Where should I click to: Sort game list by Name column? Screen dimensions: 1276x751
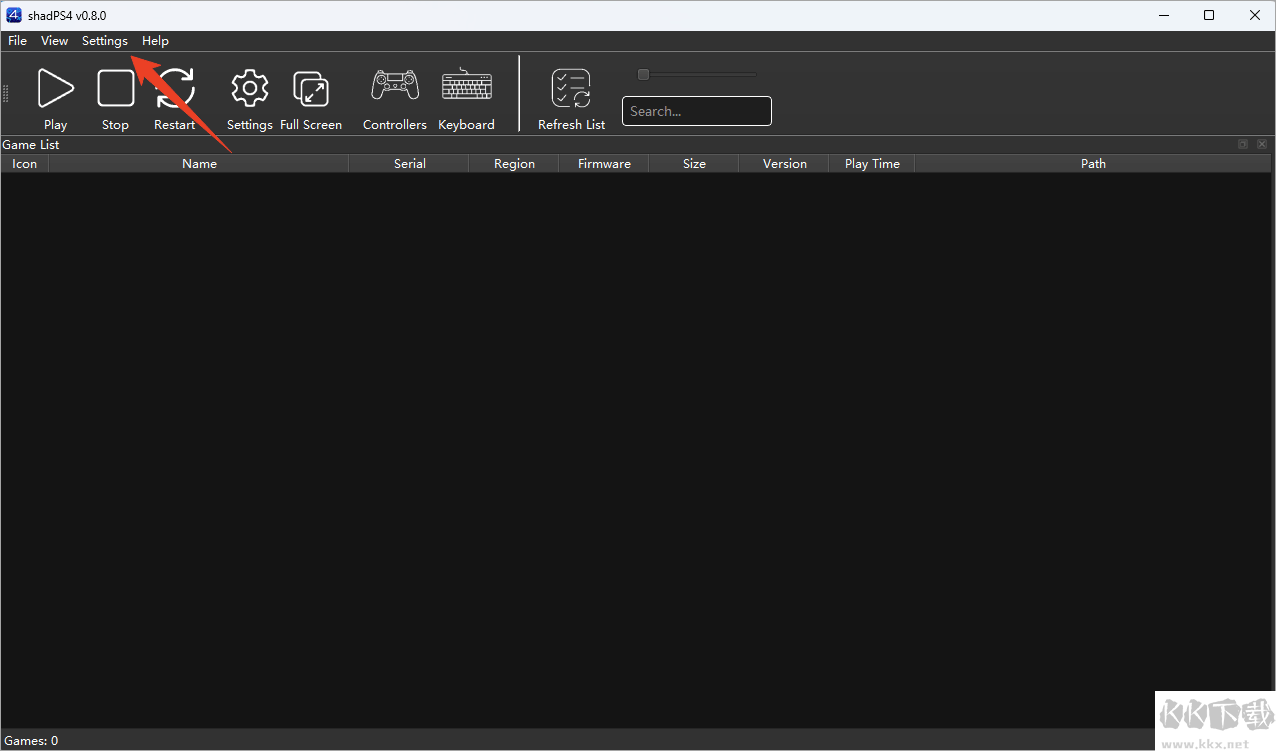pyautogui.click(x=199, y=164)
